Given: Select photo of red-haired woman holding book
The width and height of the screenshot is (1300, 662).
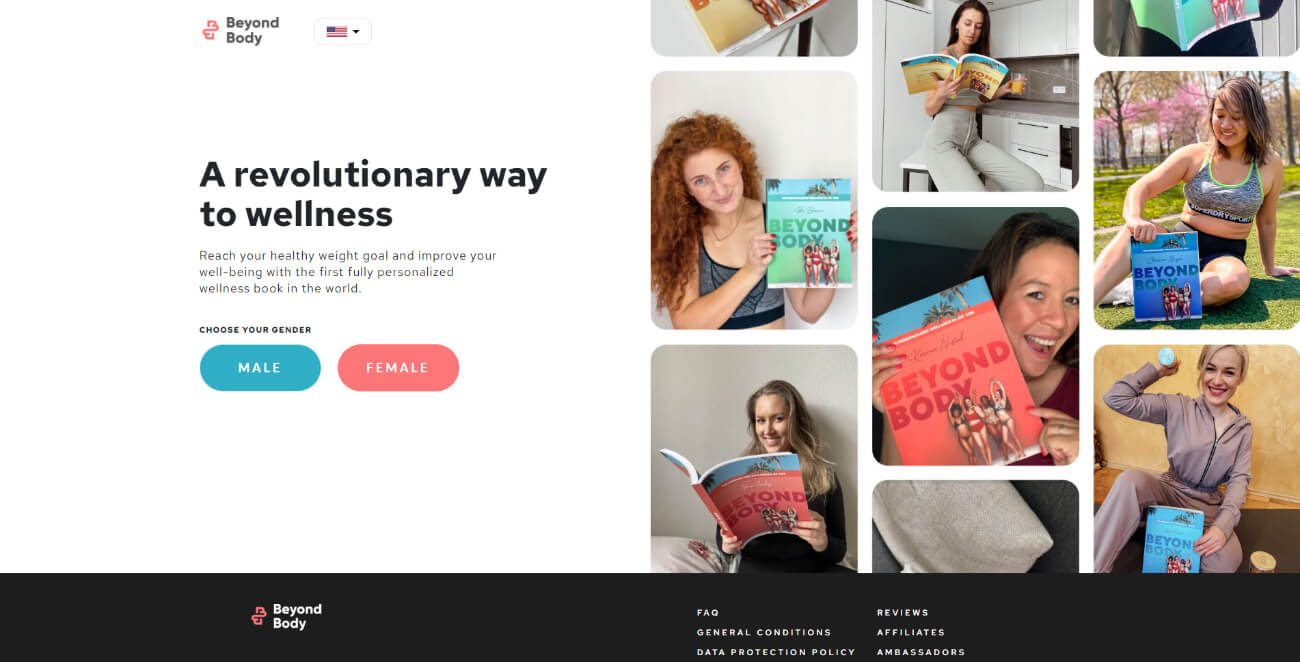Looking at the screenshot, I should point(754,200).
